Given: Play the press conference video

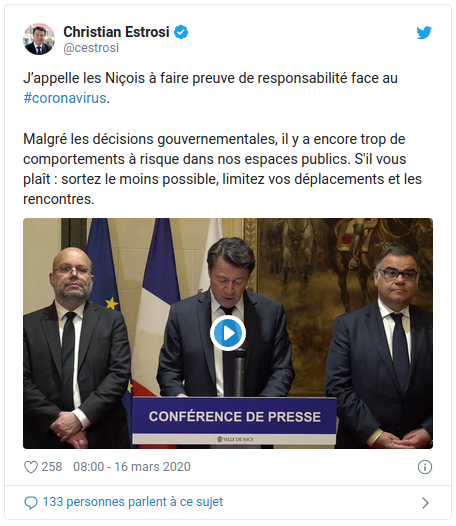Looking at the screenshot, I should [x=228, y=333].
